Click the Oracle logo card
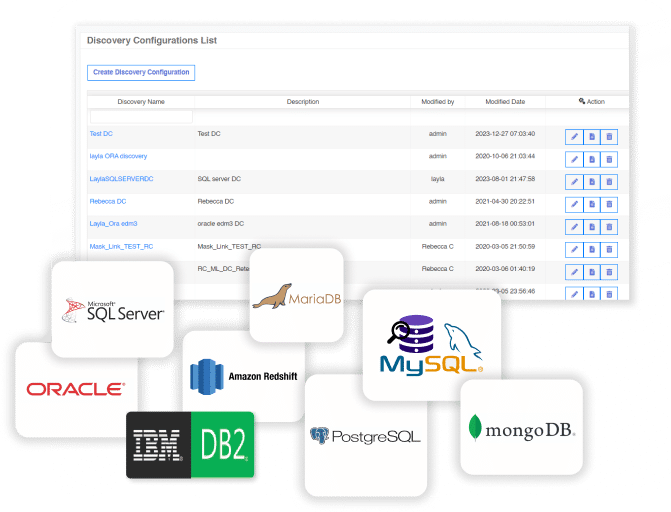The height and width of the screenshot is (512, 671). (x=76, y=390)
